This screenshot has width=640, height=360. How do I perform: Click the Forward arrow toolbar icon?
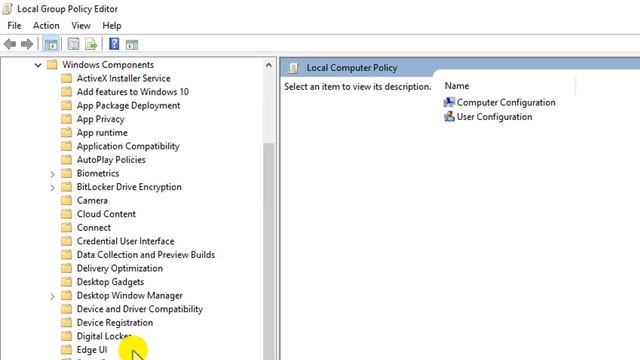pyautogui.click(x=27, y=44)
